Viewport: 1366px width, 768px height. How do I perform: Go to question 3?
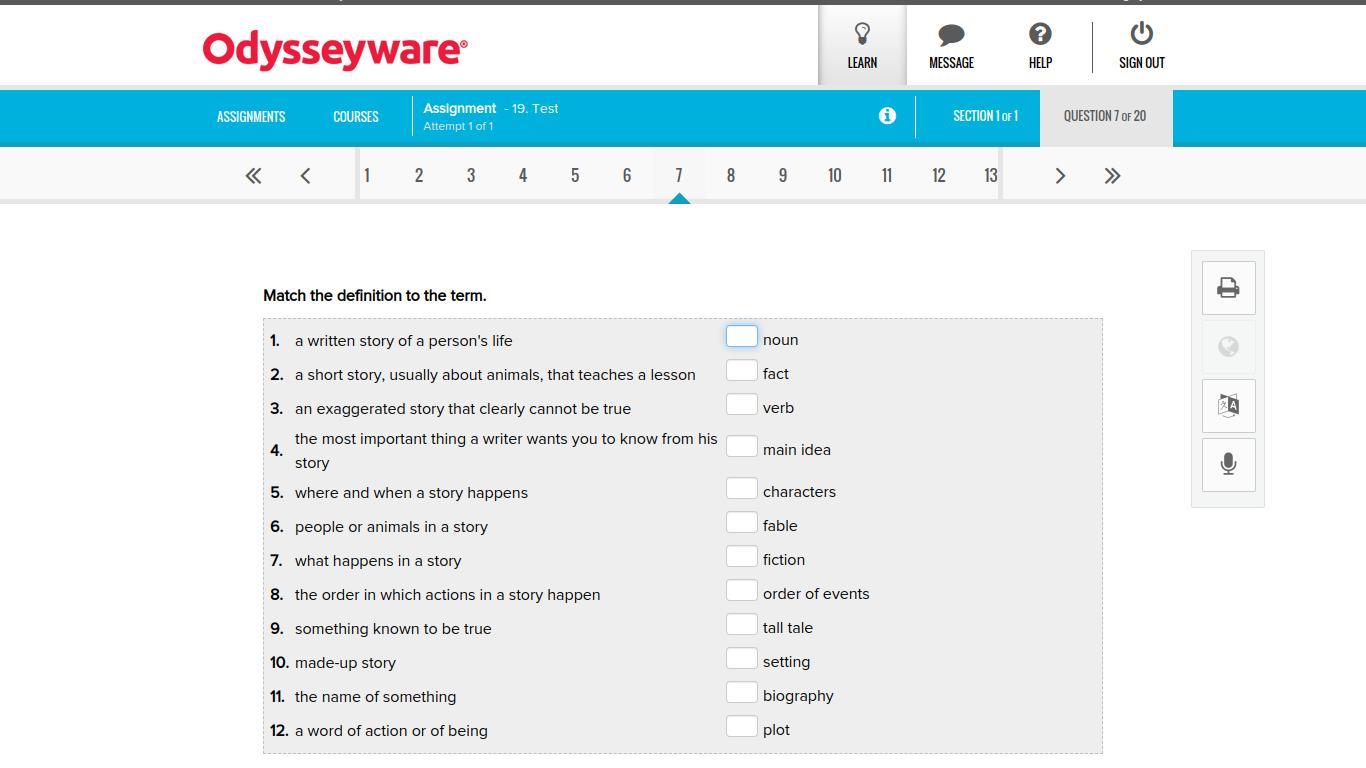[x=471, y=176]
